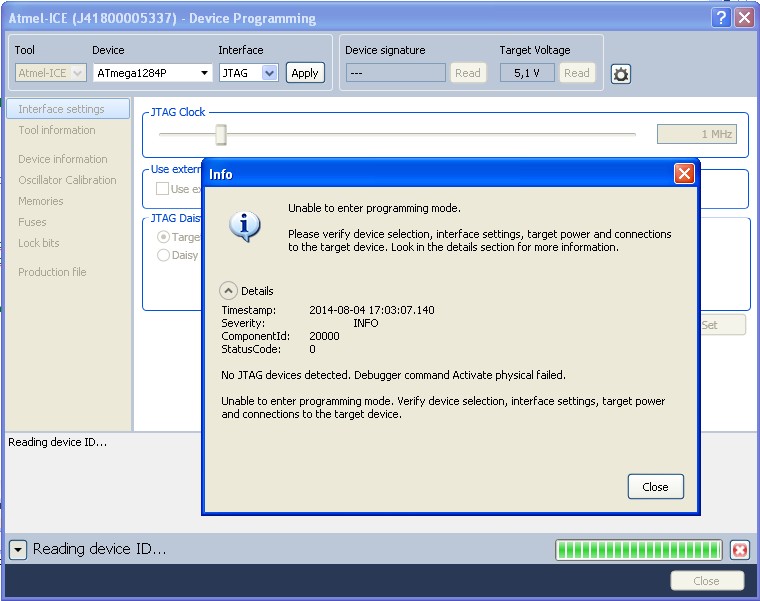
Task: Click Read next to Device signature
Action: tap(468, 73)
